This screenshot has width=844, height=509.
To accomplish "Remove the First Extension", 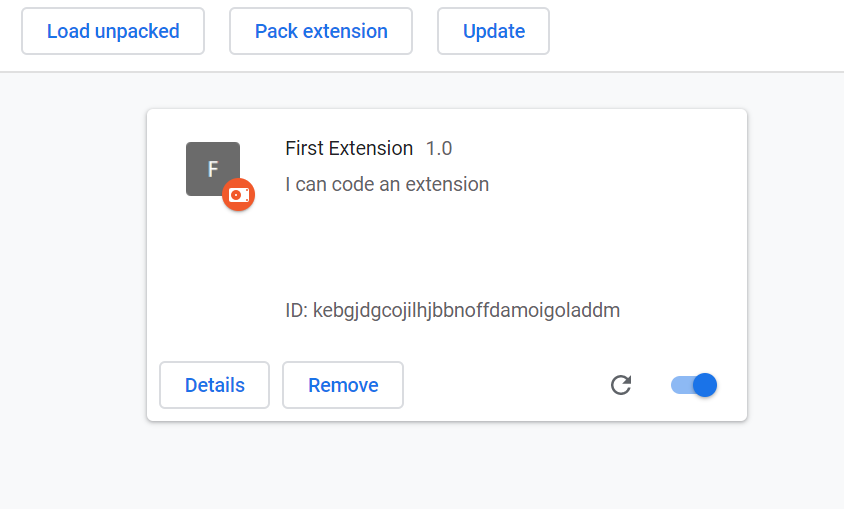I will tap(343, 385).
